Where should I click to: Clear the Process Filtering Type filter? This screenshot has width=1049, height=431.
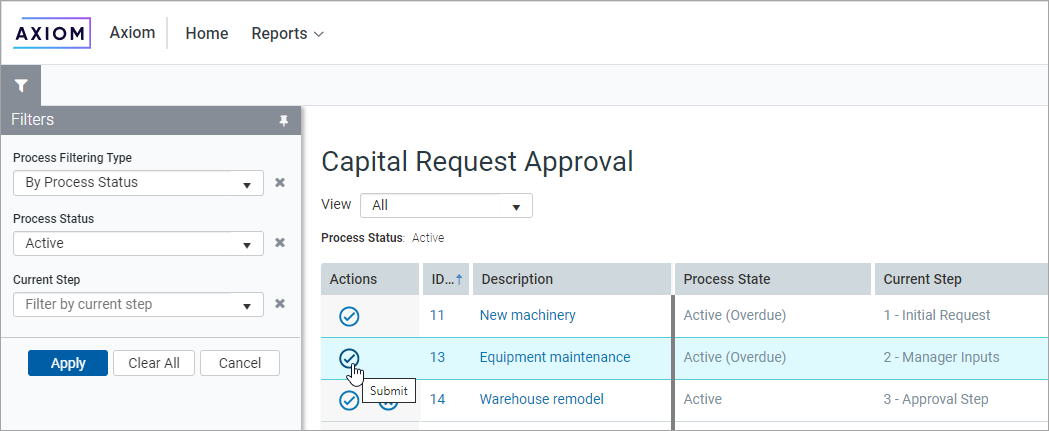[x=280, y=183]
